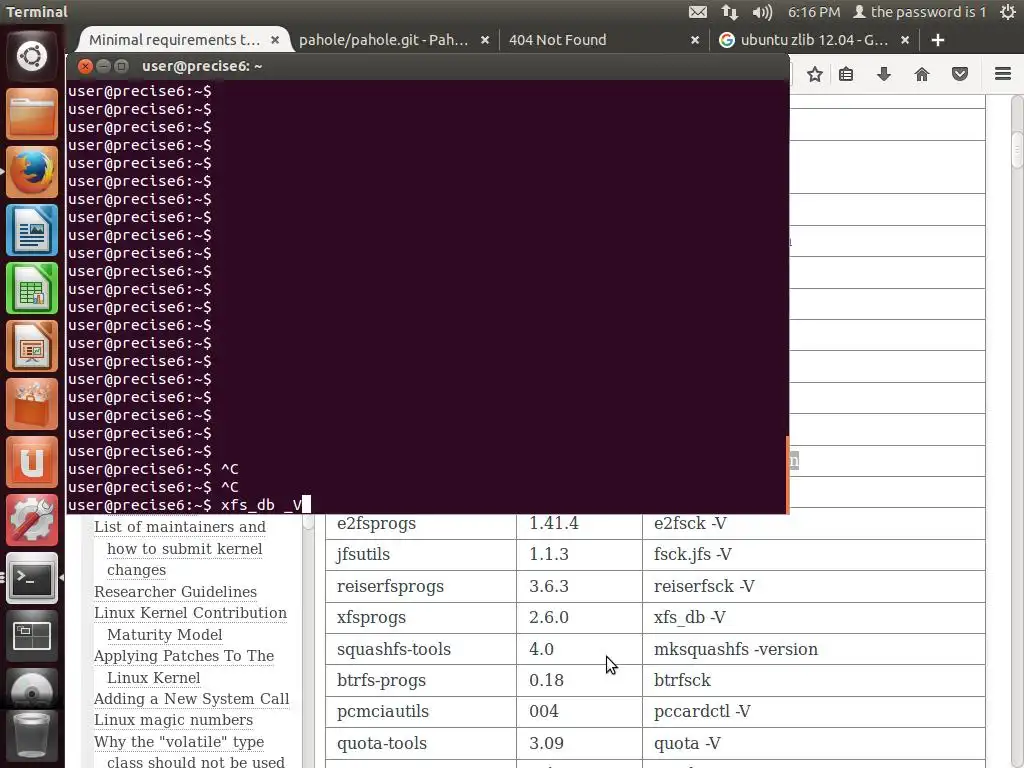Click the 'xfs_db -V' command cell
The image size is (1024, 768).
point(814,617)
